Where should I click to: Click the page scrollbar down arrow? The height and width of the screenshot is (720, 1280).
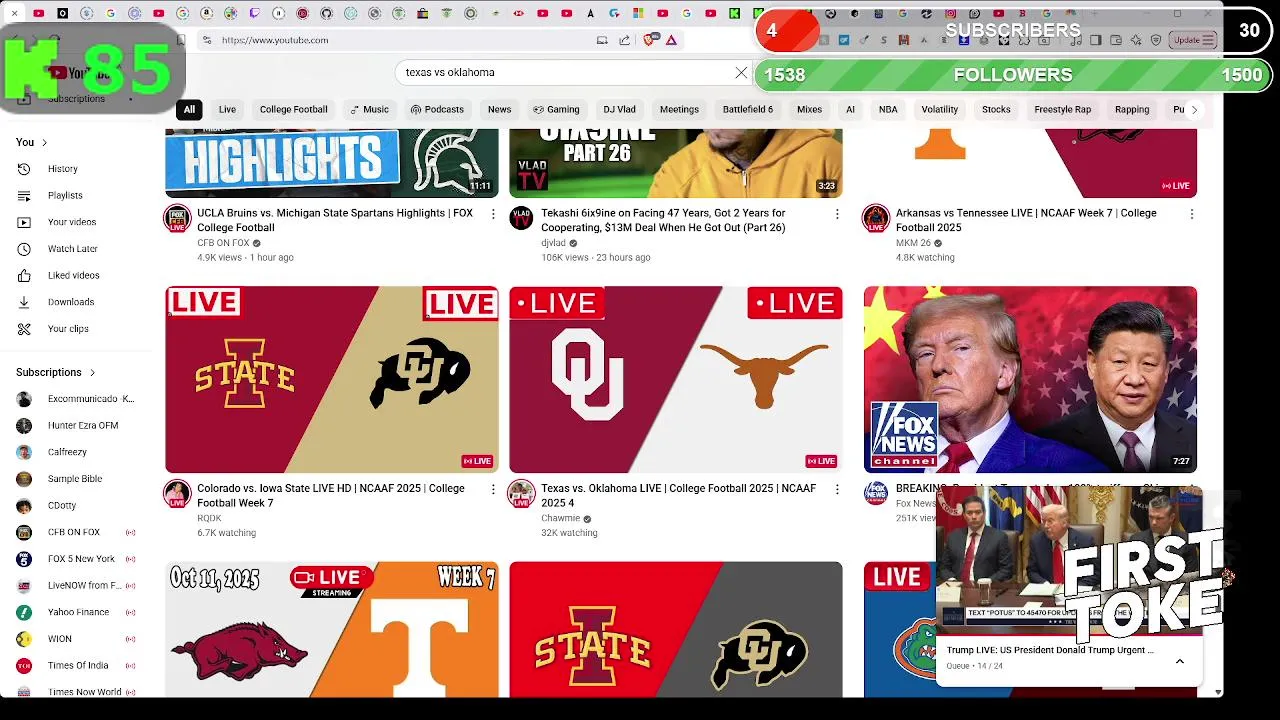(1217, 692)
